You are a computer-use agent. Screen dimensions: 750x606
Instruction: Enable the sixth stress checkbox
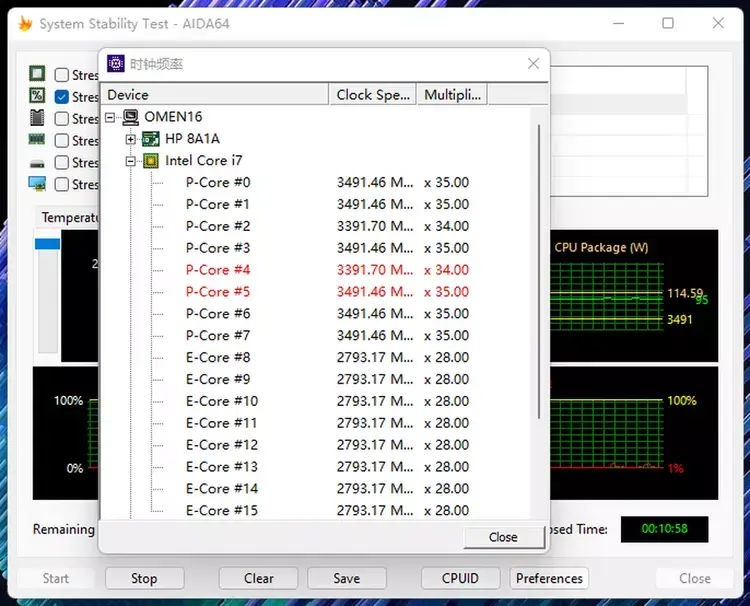tap(62, 184)
